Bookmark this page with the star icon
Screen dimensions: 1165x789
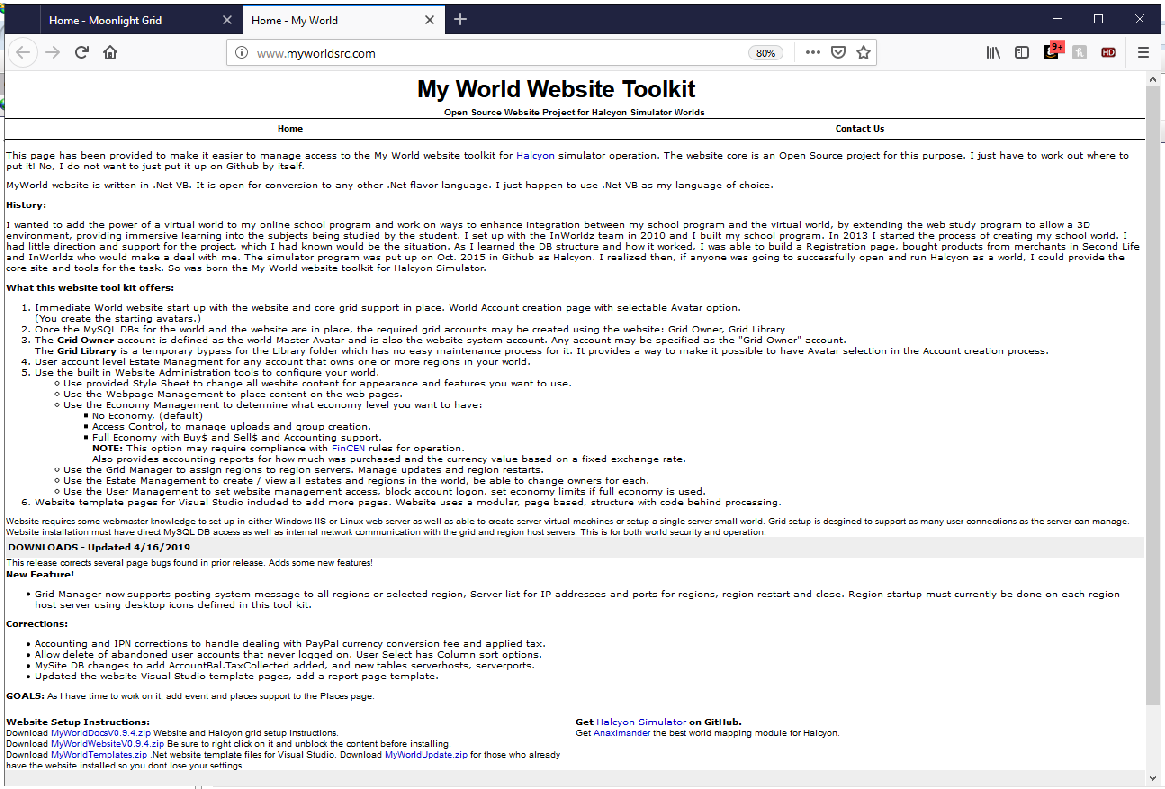tap(863, 53)
